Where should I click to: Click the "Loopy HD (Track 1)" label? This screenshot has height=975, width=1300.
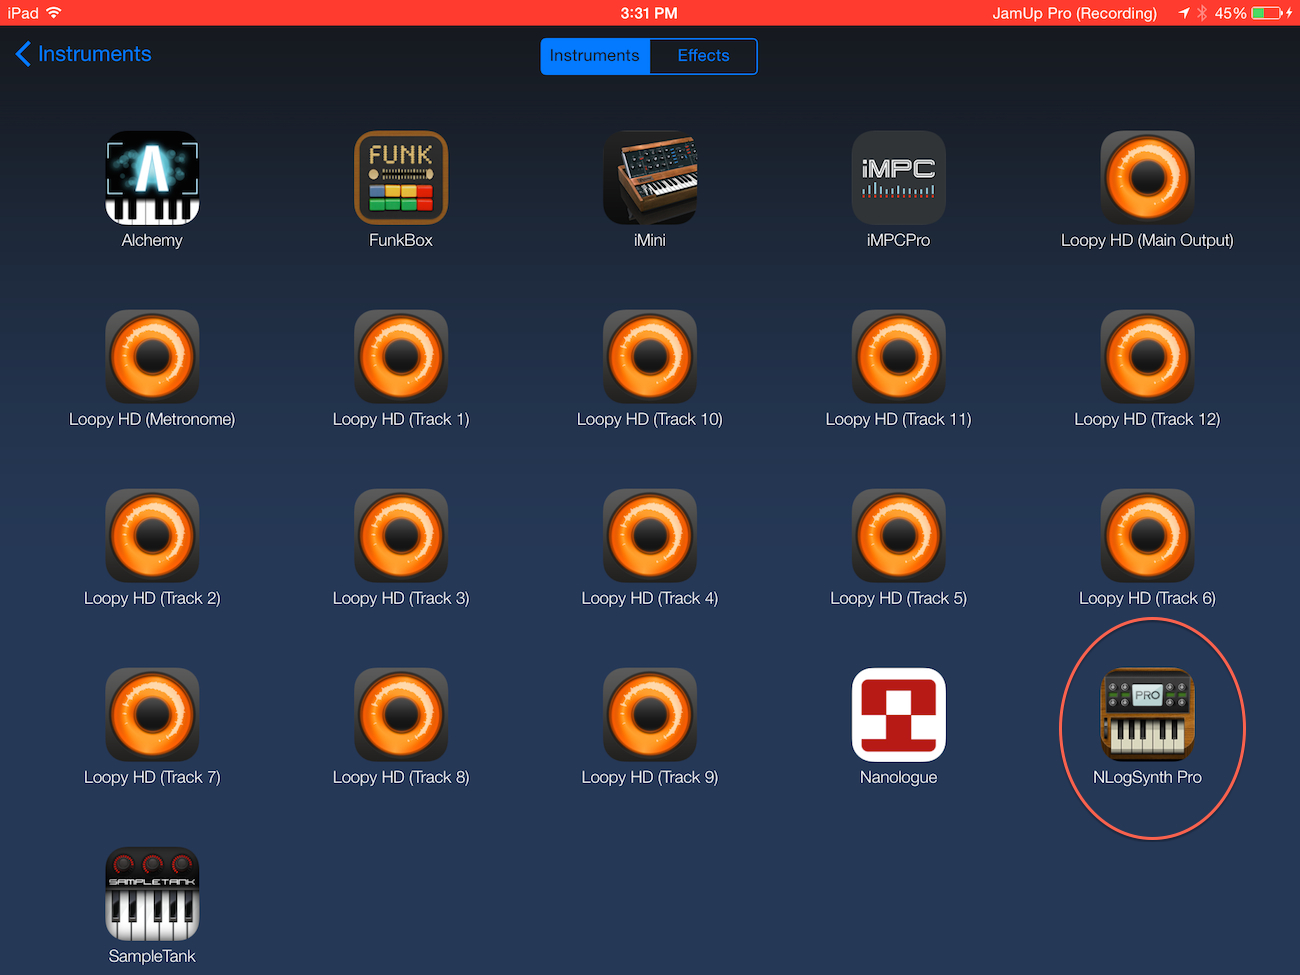pos(401,419)
